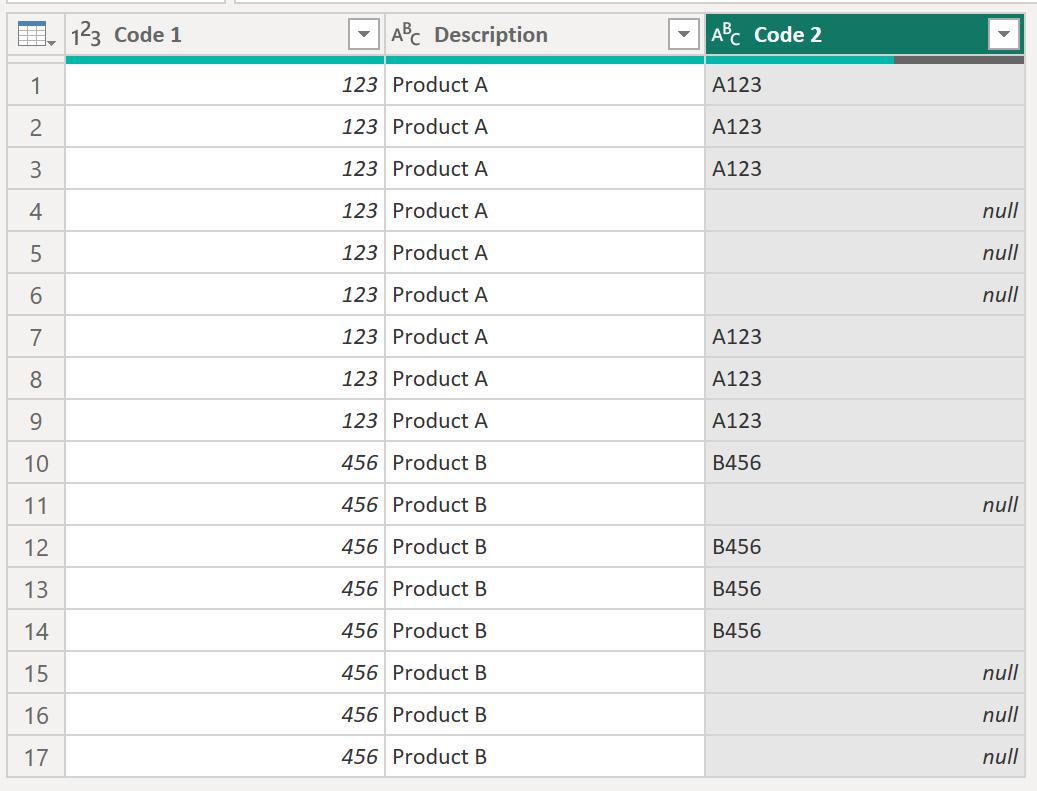Click the 456 Code 1 cell in row 12
The height and width of the screenshot is (791, 1037).
(225, 547)
